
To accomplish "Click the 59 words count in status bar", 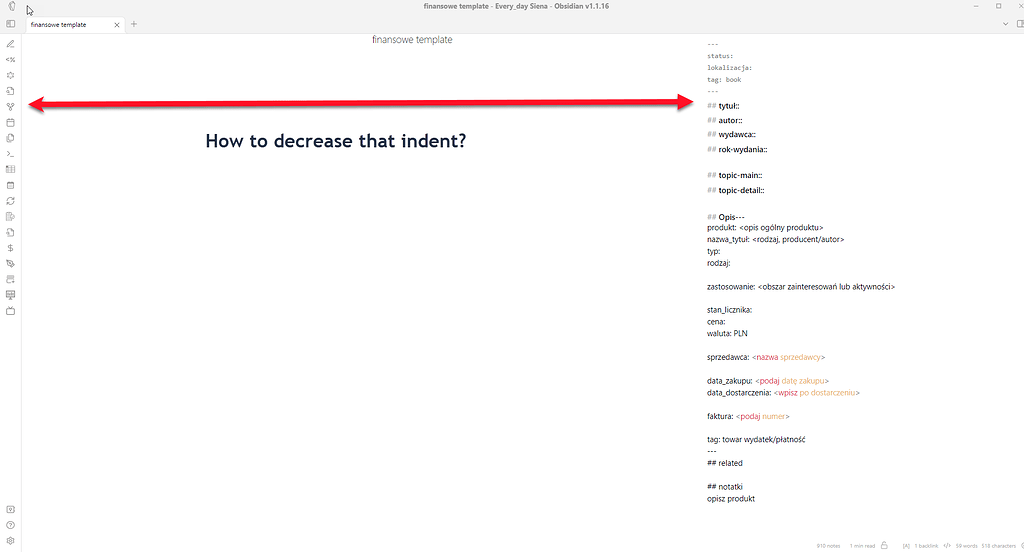I will point(965,545).
